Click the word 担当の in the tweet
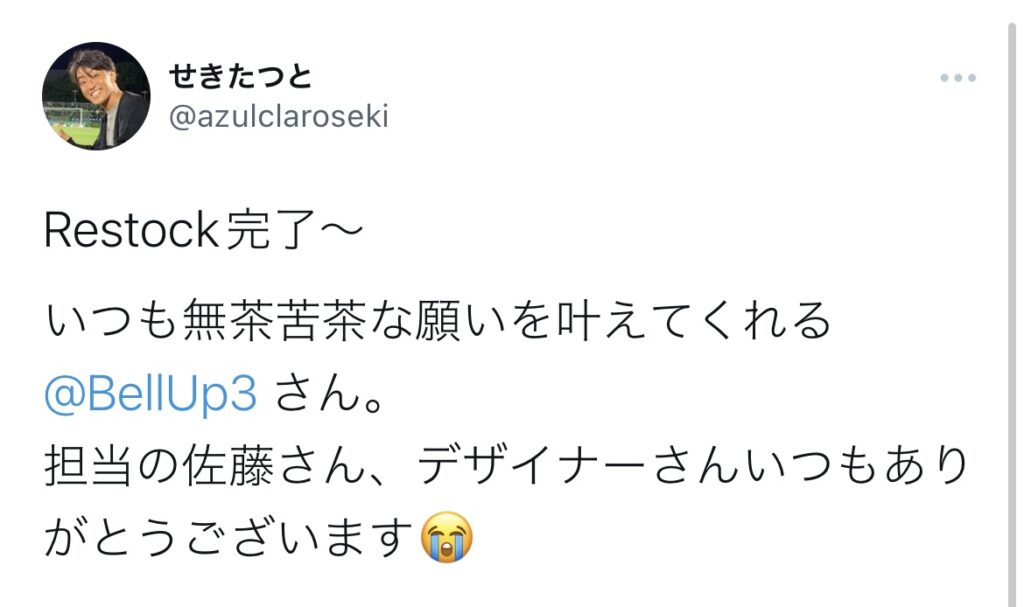Image resolution: width=1024 pixels, height=607 pixels. [112, 466]
